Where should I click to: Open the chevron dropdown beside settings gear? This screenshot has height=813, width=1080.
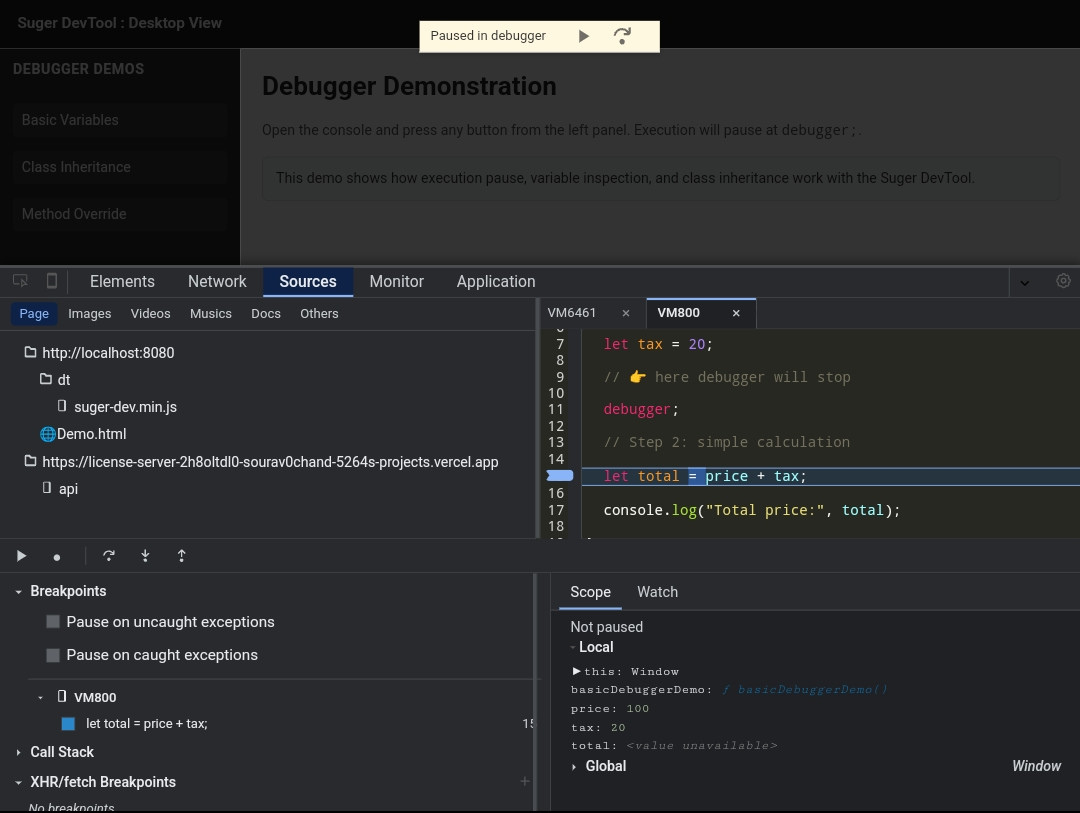(1025, 282)
